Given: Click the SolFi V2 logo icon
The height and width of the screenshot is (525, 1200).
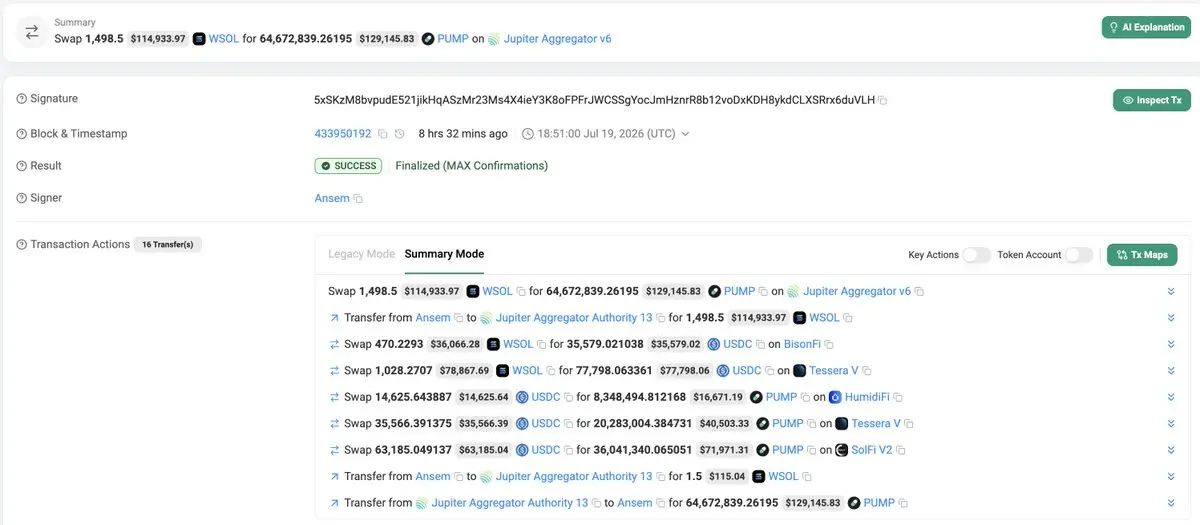Looking at the screenshot, I should coord(841,450).
